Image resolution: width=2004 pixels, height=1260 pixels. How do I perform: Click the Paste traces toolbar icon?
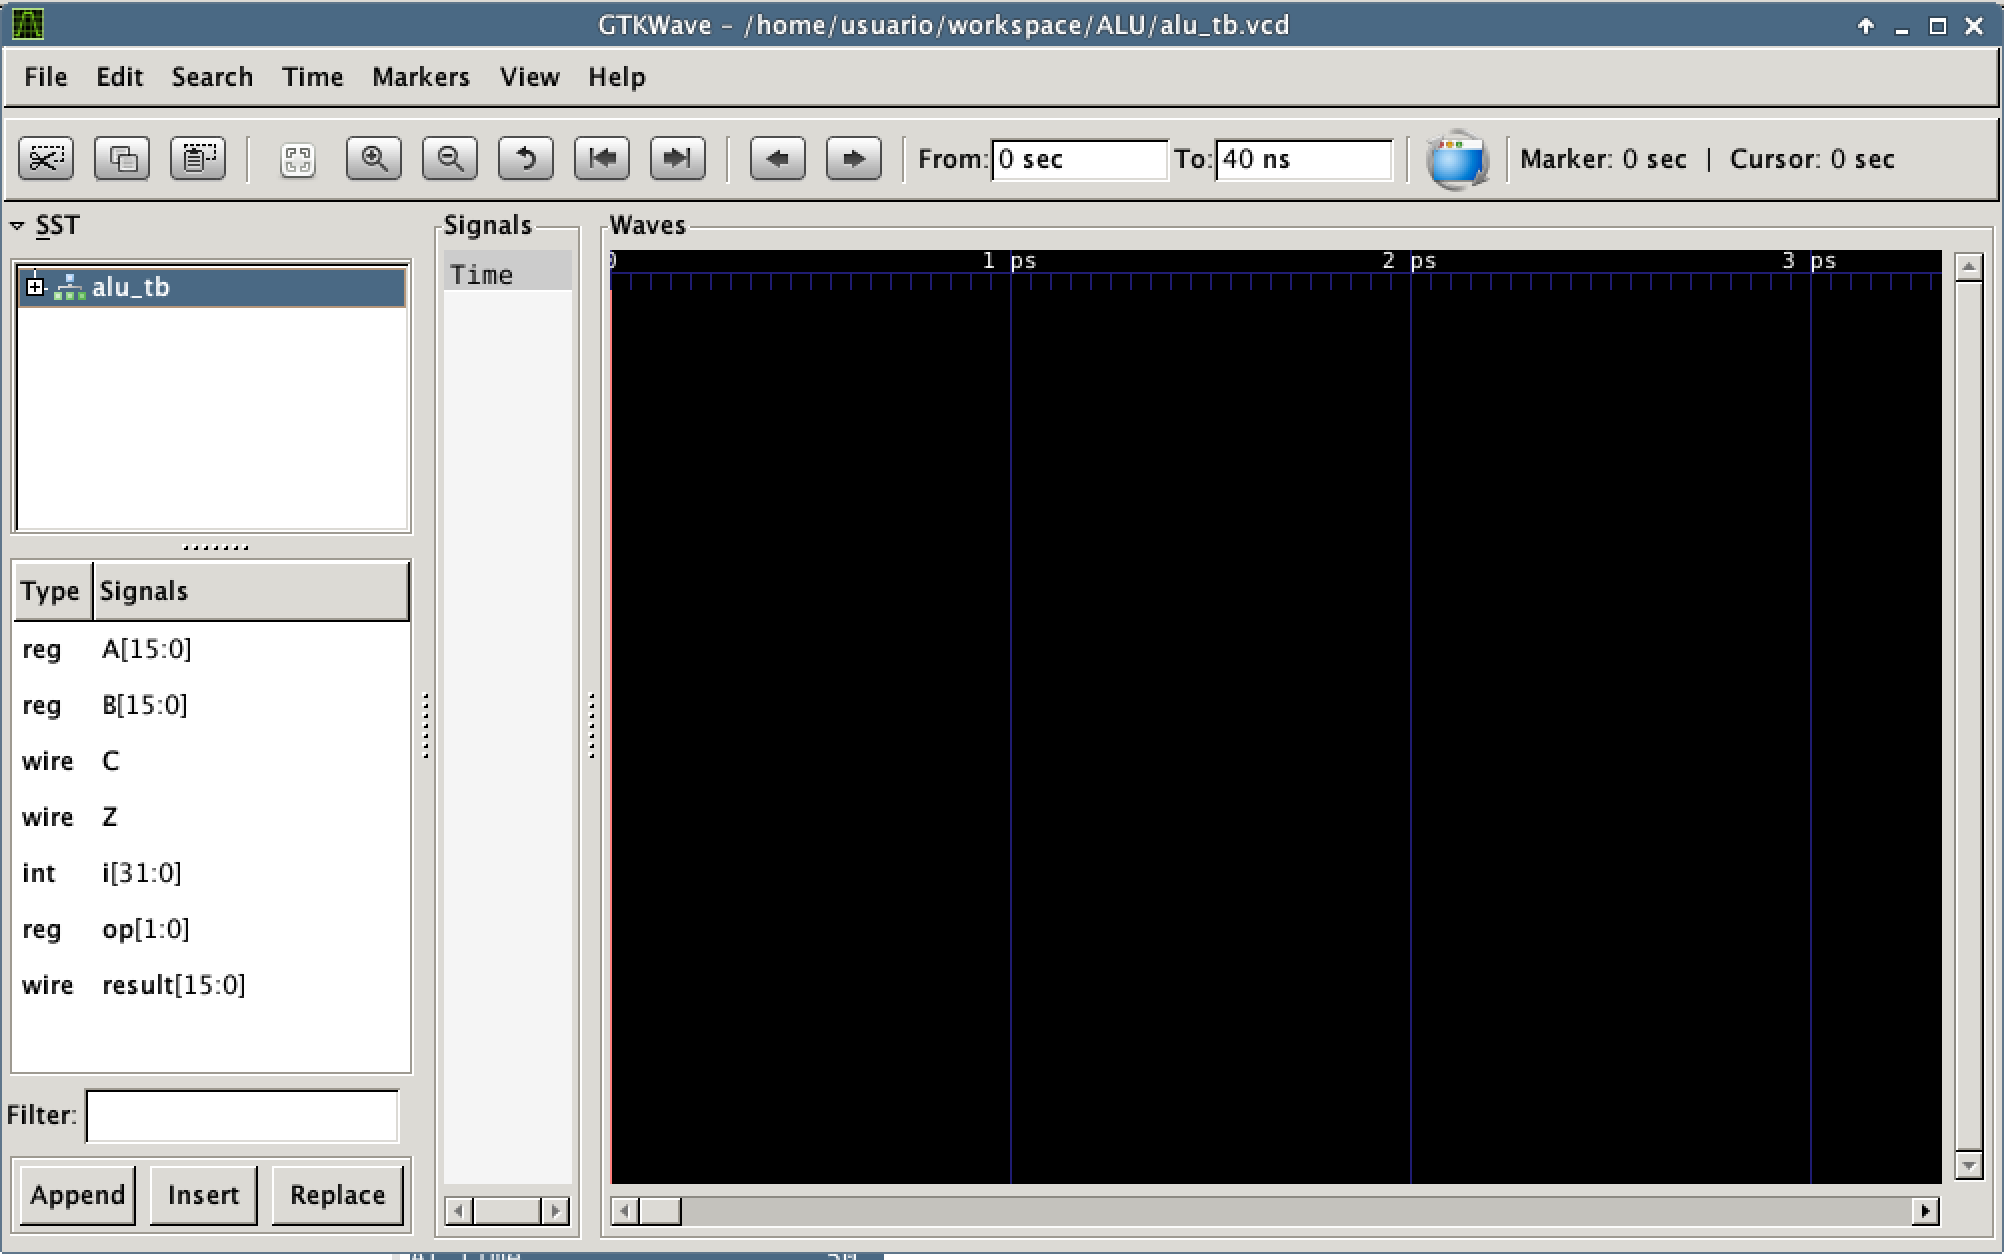tap(198, 159)
